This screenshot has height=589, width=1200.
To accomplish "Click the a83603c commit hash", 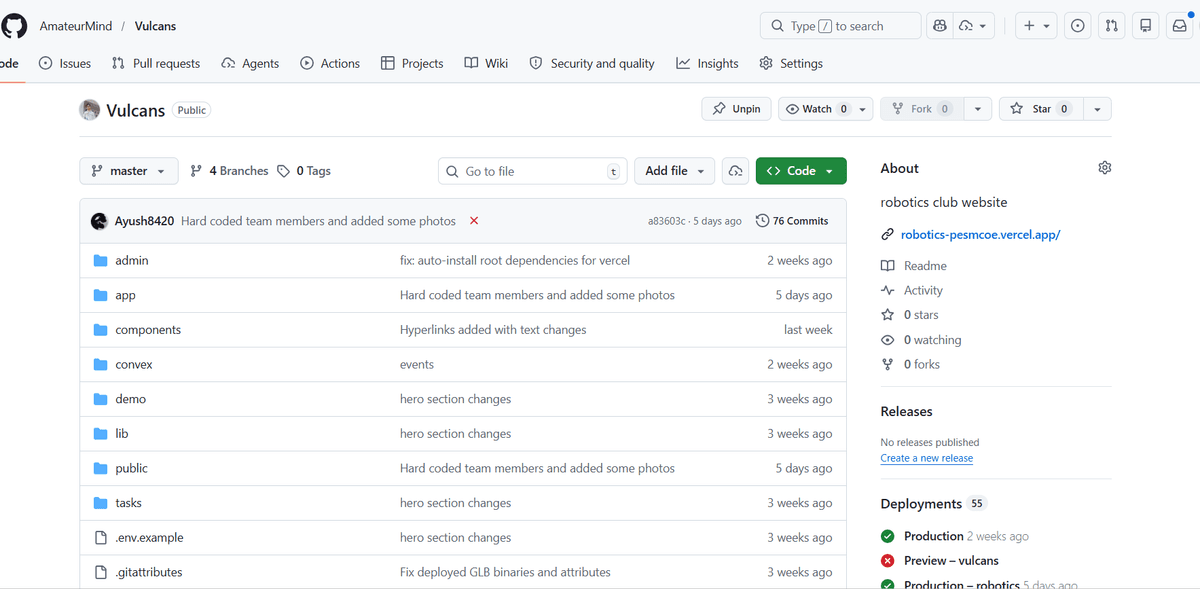I will tap(666, 221).
